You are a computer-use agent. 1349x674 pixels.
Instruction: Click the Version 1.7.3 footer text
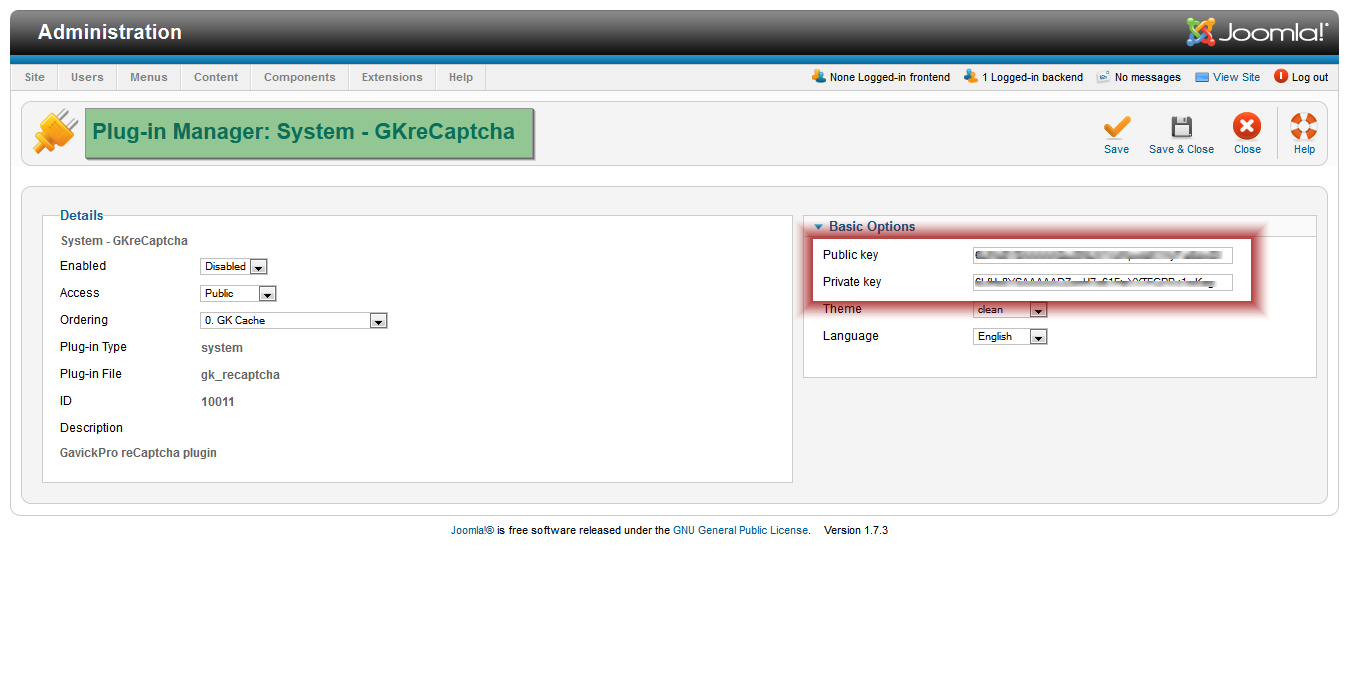click(856, 530)
